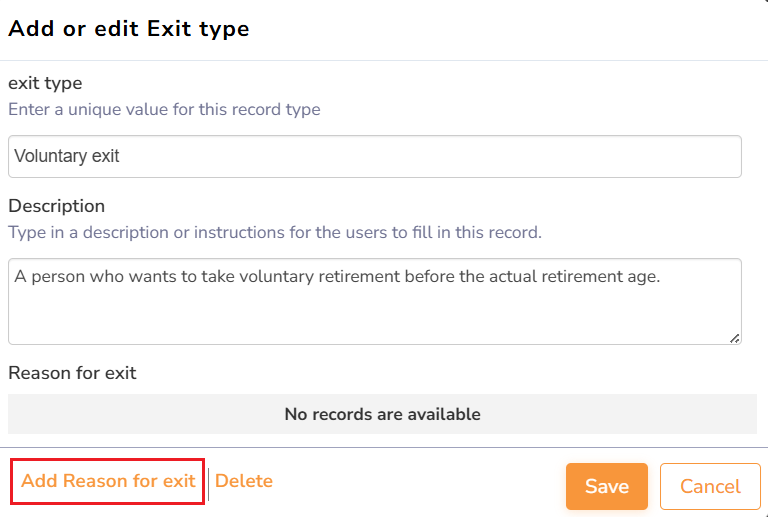The height and width of the screenshot is (517, 768).
Task: Place cursor after 'retirement age.' in Description
Action: click(662, 277)
